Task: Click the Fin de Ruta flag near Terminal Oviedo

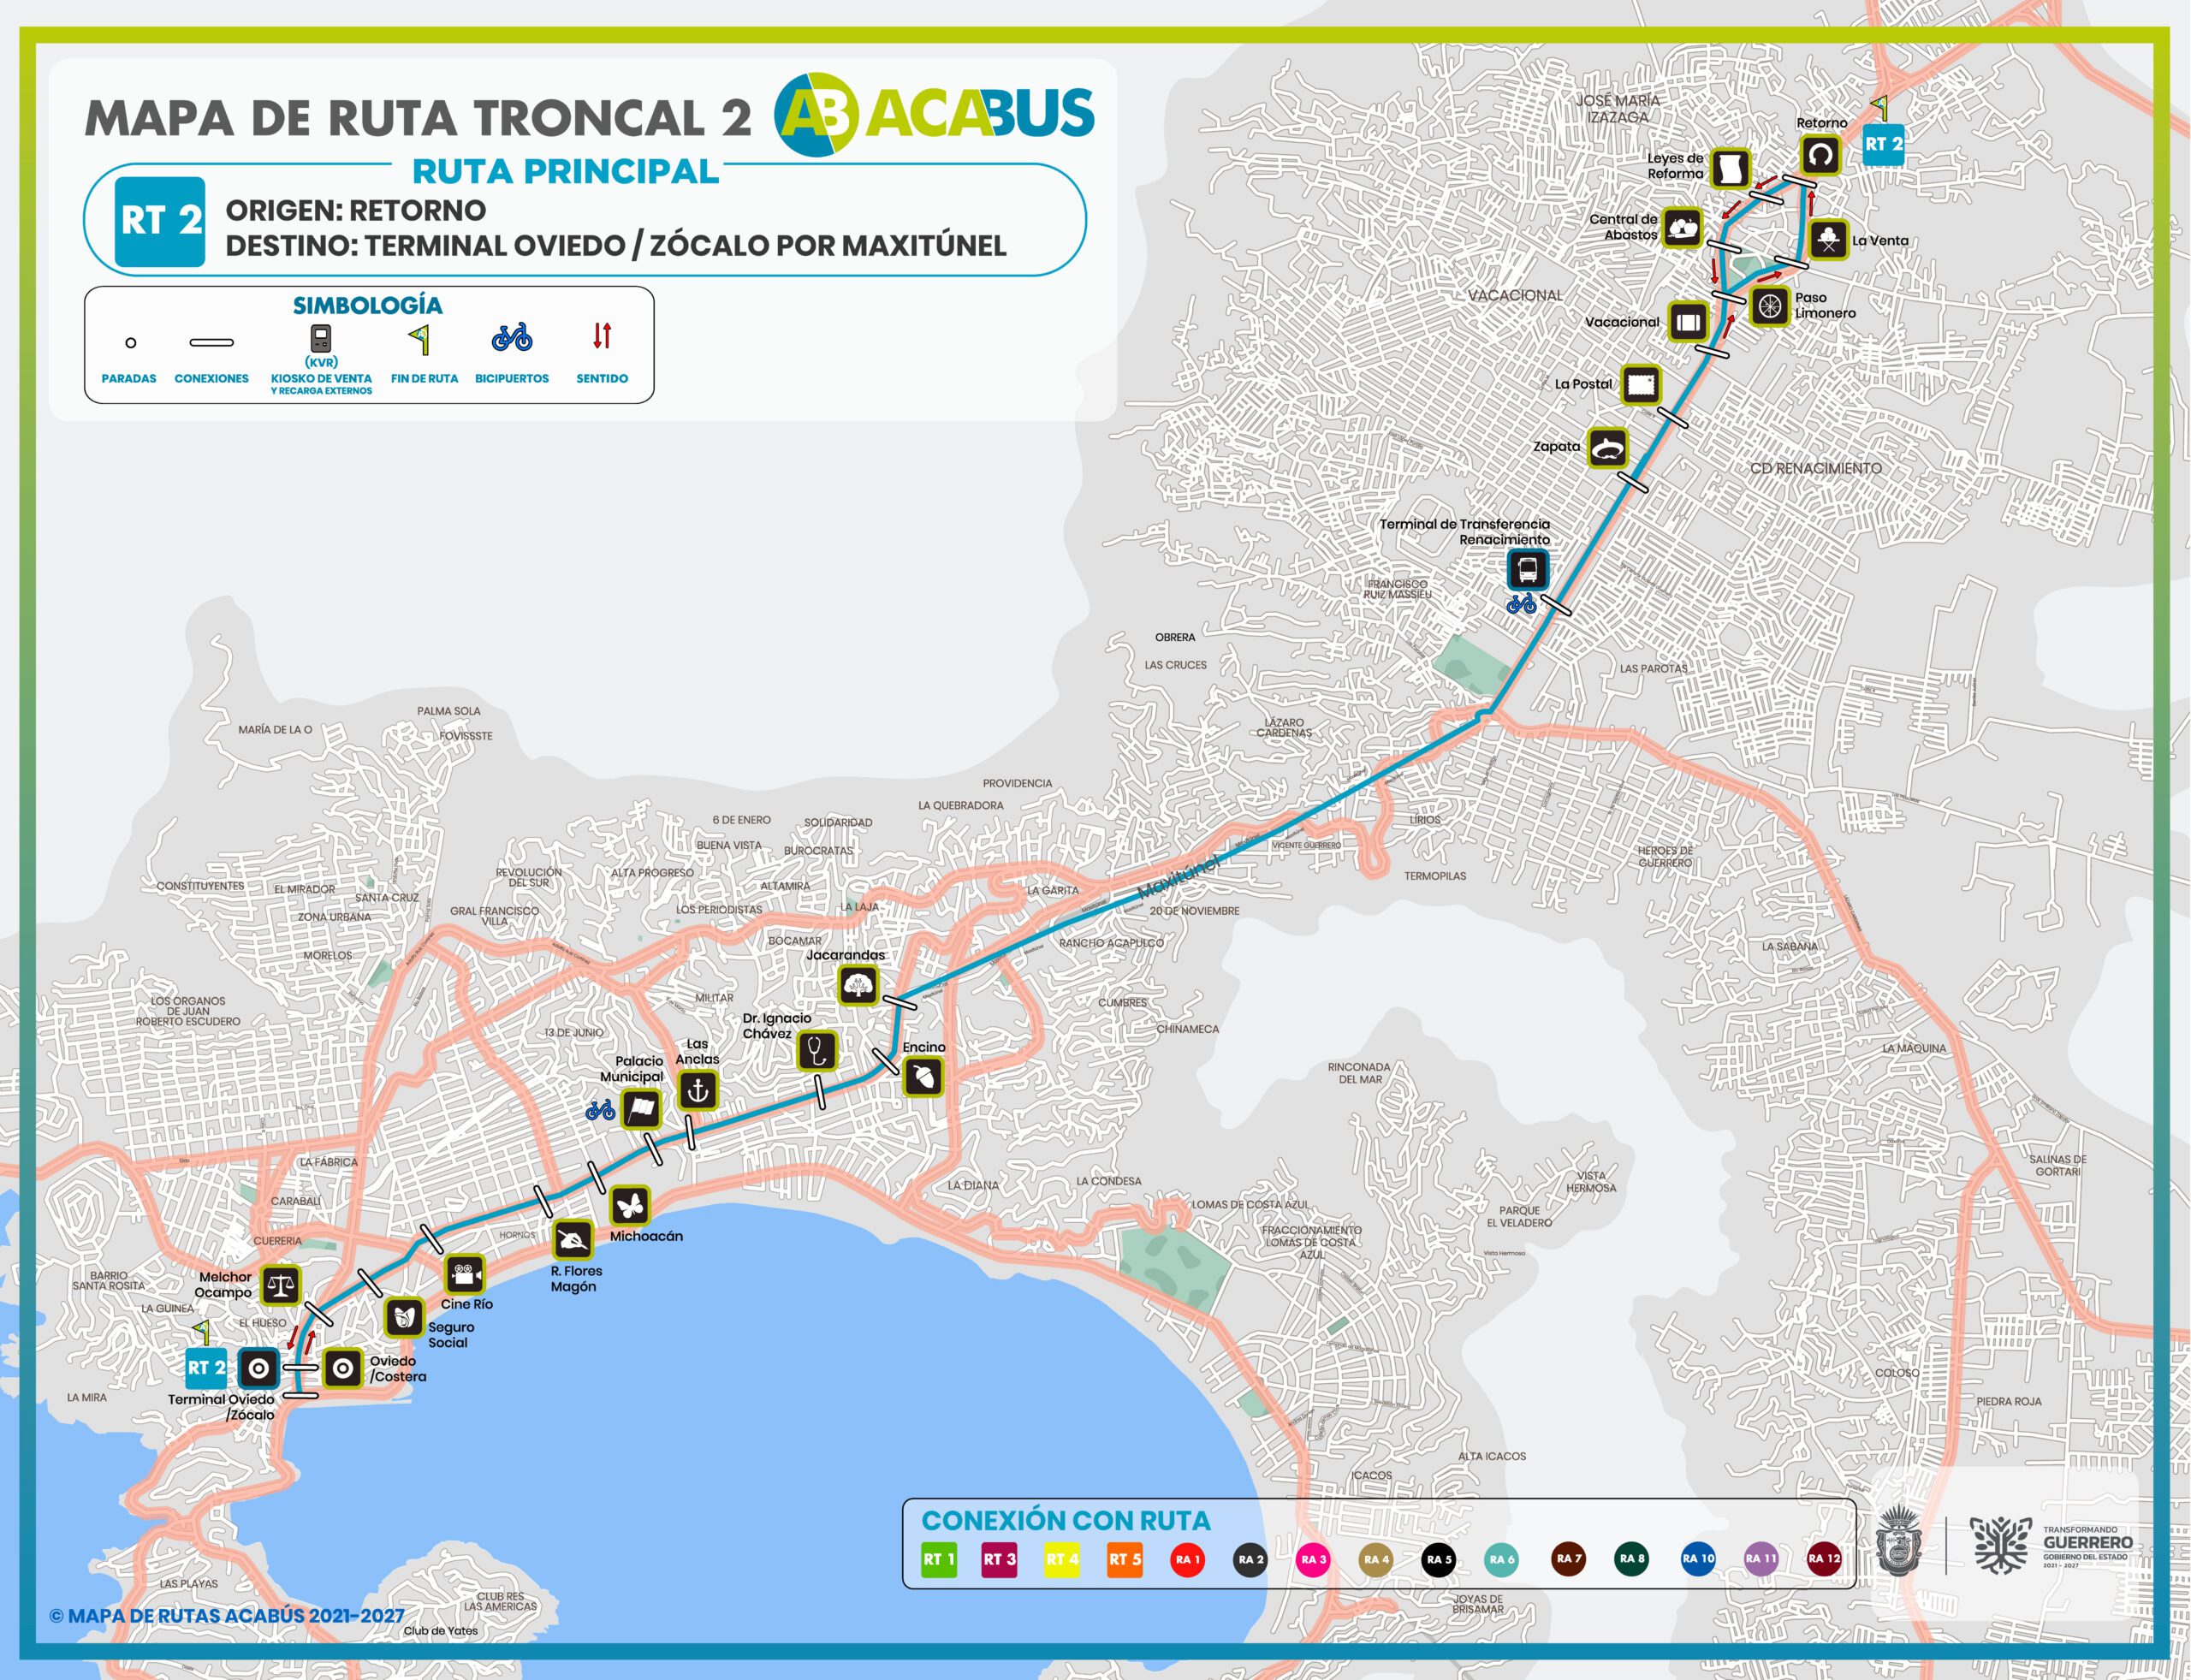Action: coord(201,1332)
